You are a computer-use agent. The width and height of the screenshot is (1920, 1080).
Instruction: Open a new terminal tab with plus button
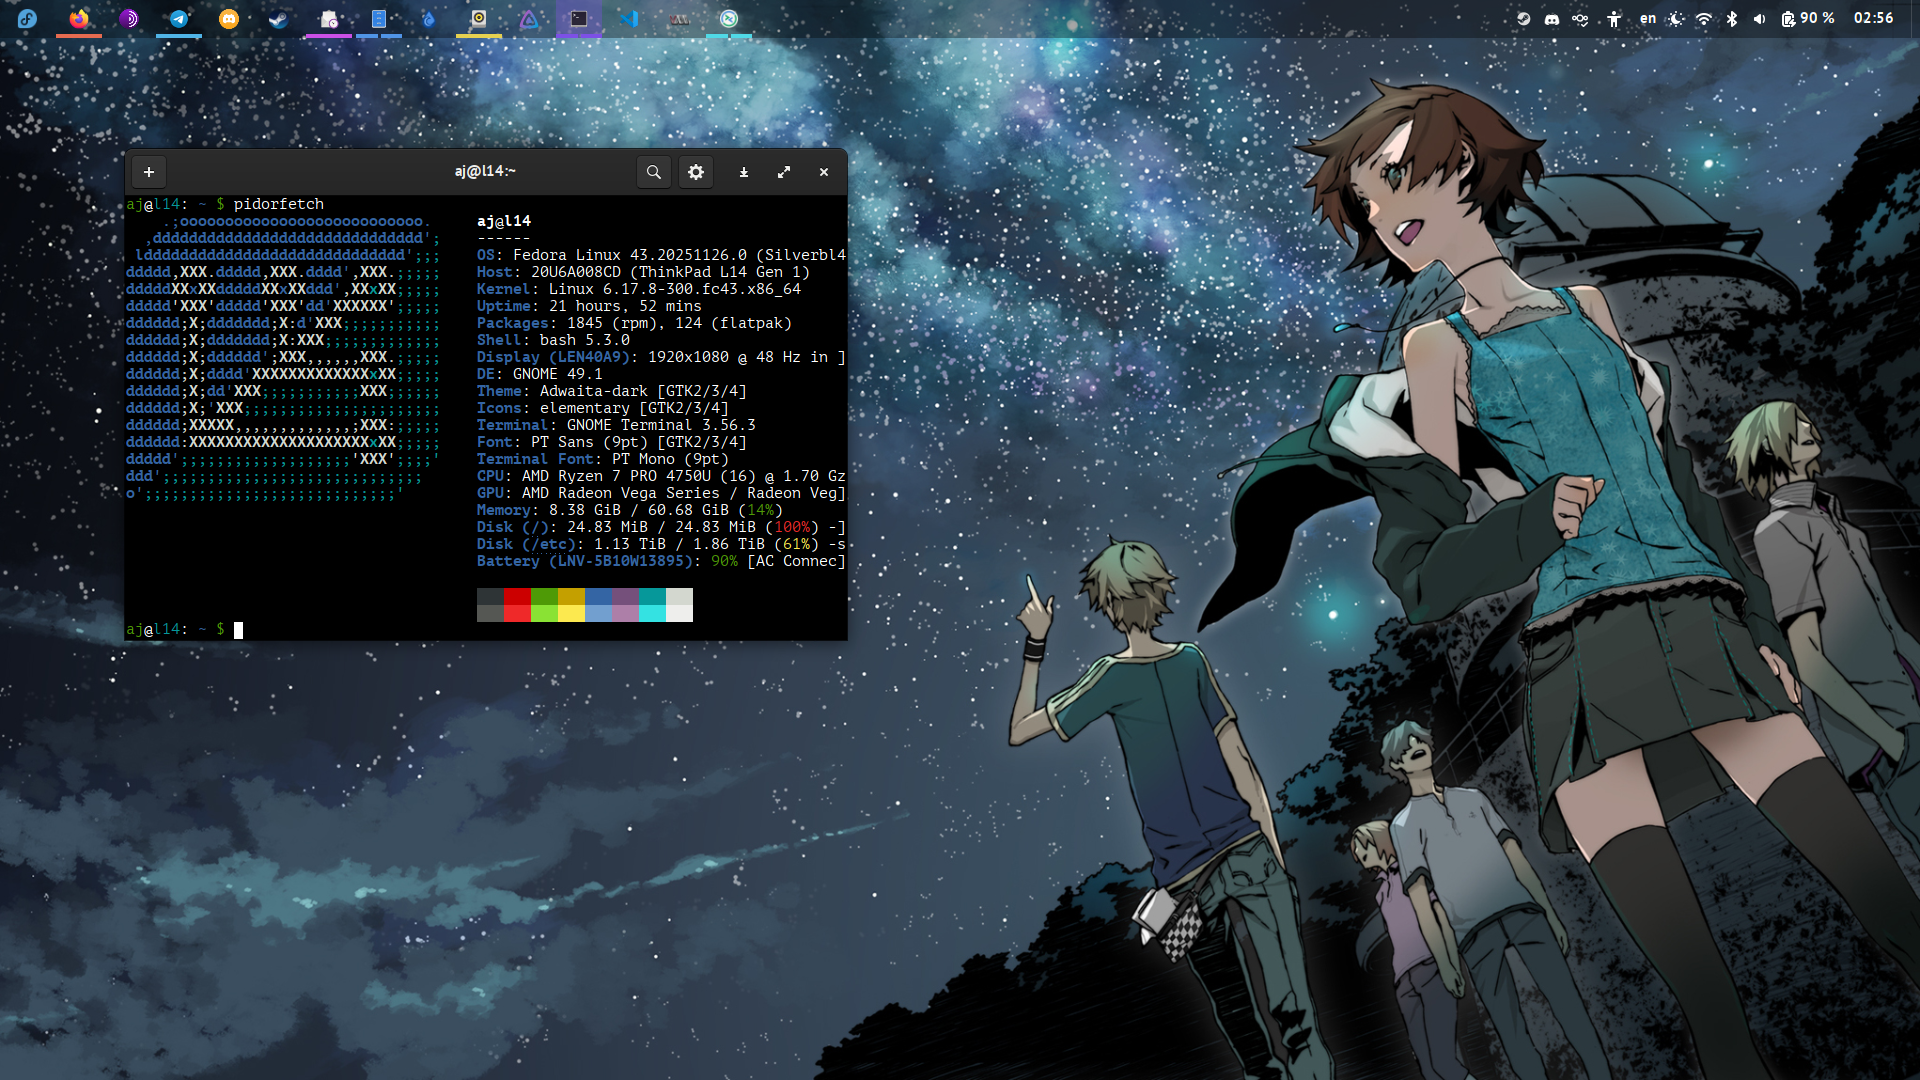tap(149, 172)
